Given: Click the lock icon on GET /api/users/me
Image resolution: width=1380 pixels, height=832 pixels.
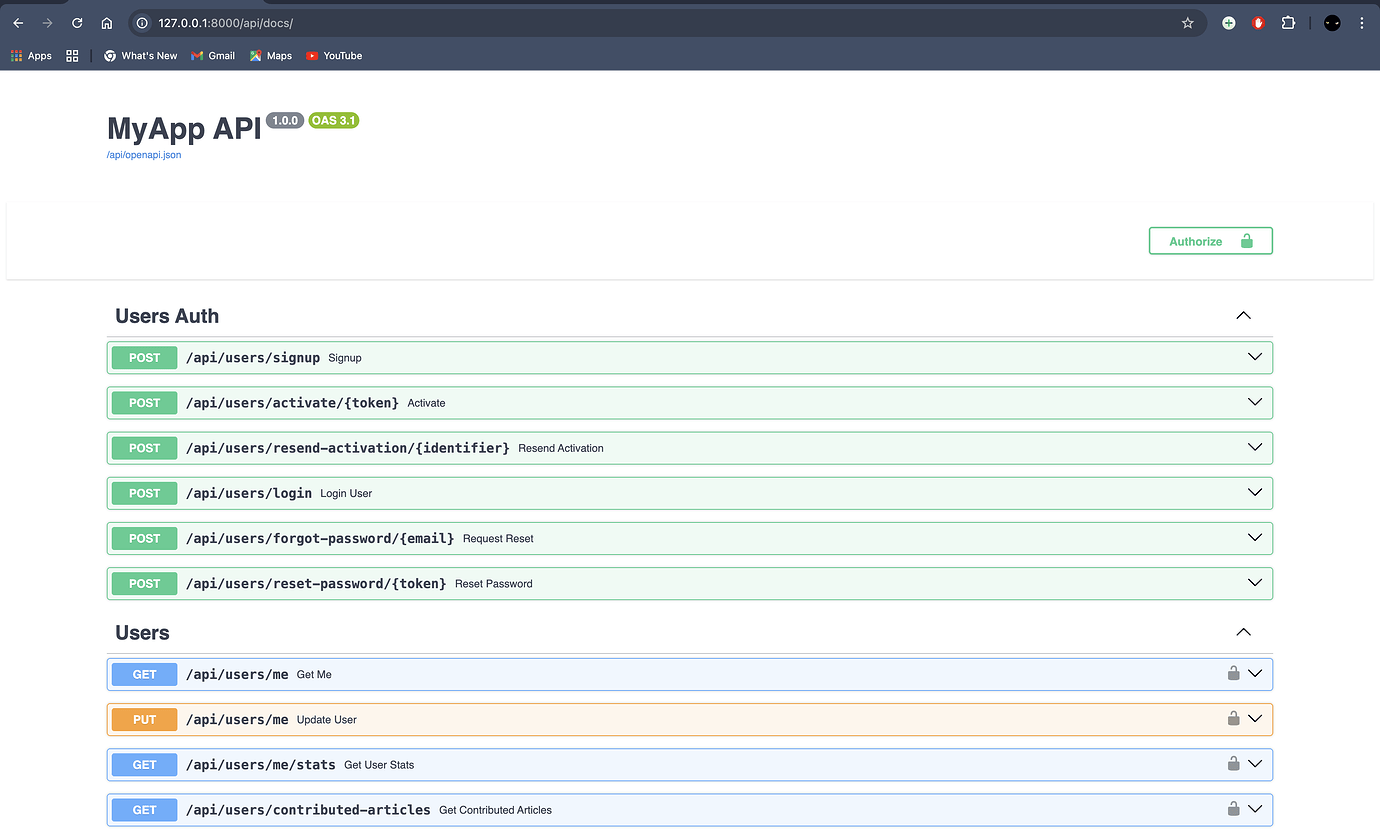Looking at the screenshot, I should 1233,673.
